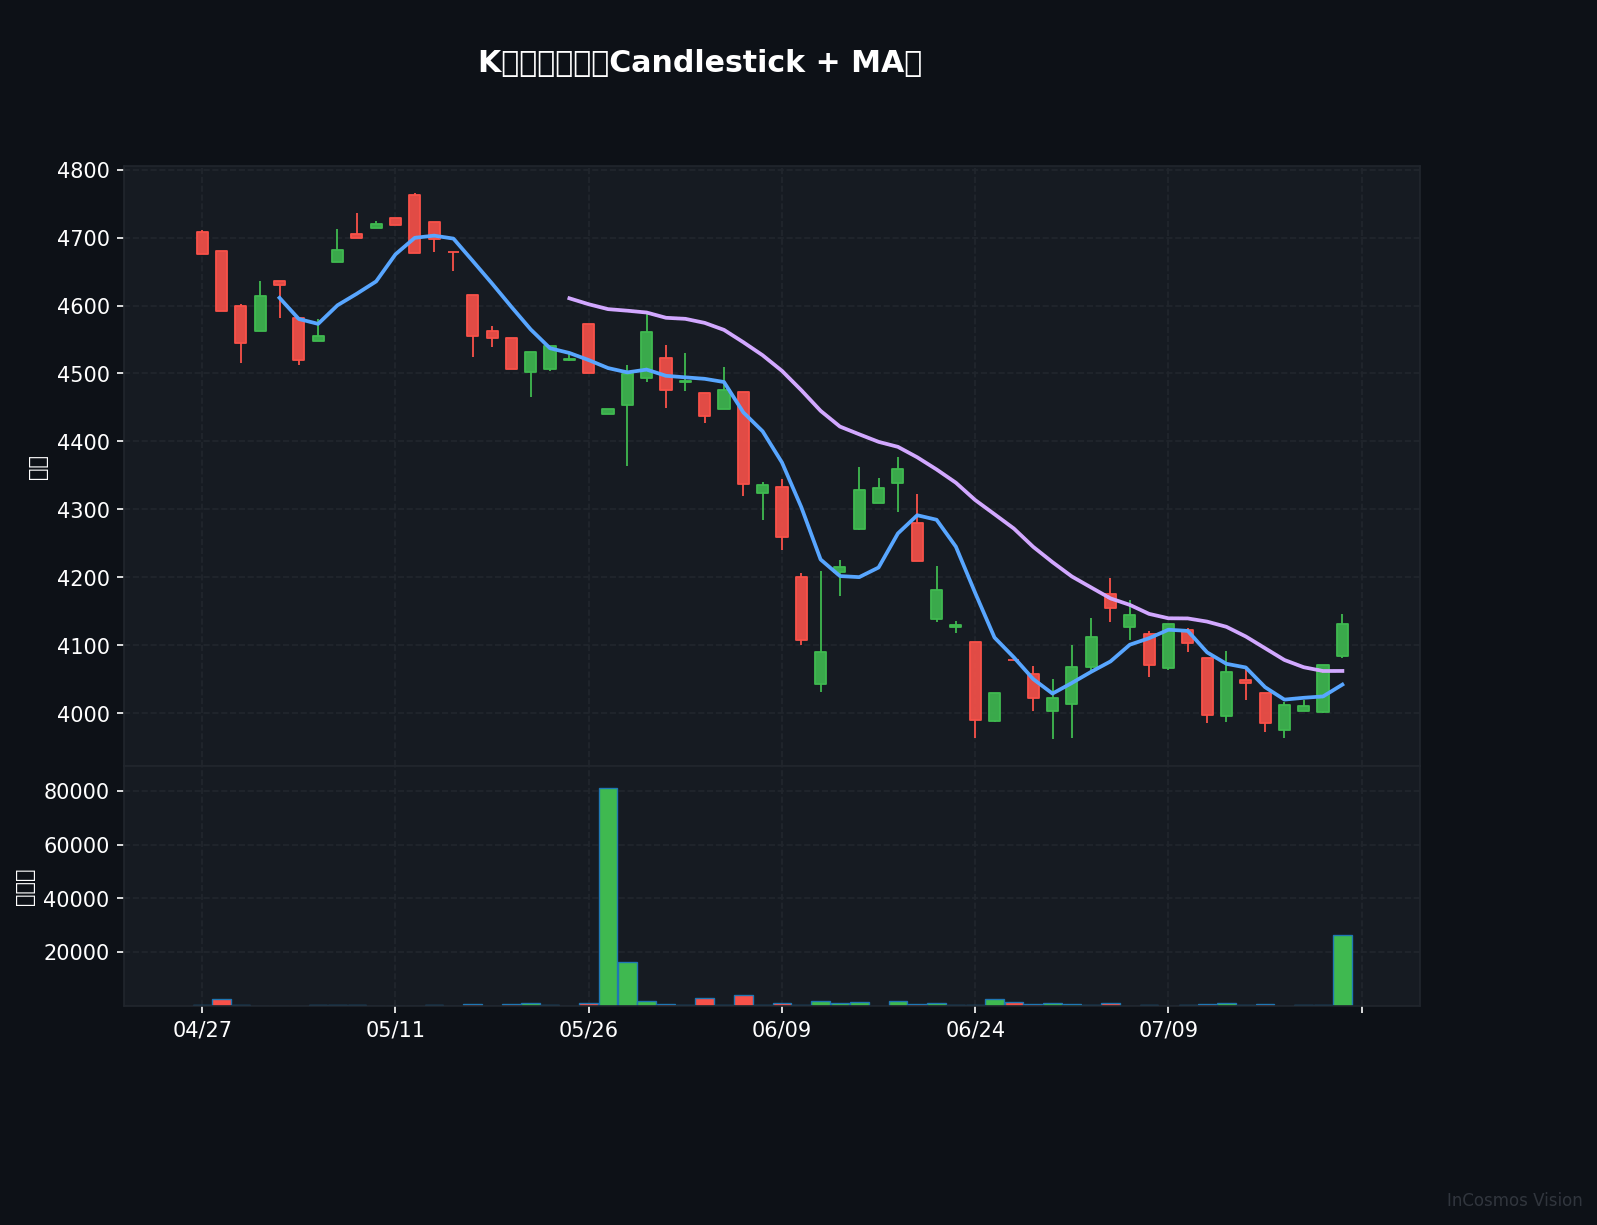Select the 60000 volume tick label

click(x=78, y=846)
